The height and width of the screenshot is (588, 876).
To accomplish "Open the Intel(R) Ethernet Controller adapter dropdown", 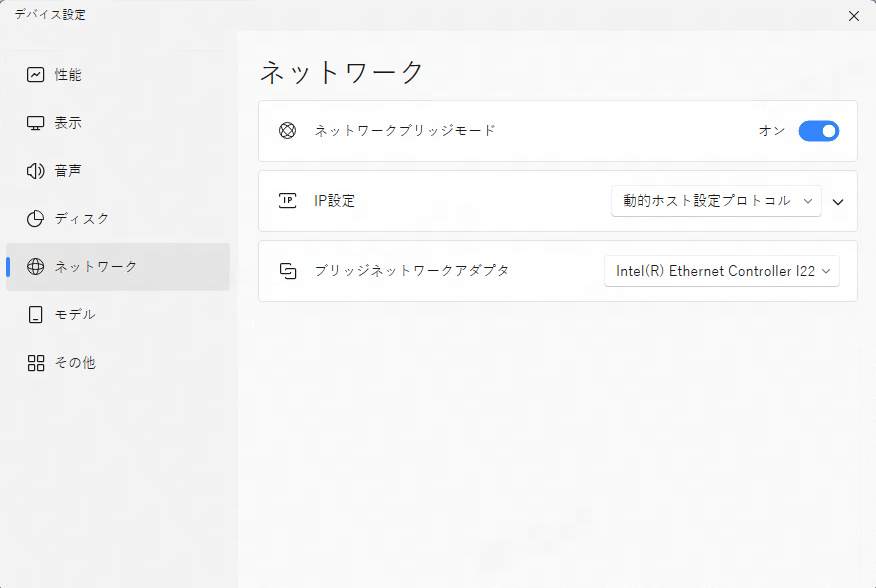I will pyautogui.click(x=721, y=270).
